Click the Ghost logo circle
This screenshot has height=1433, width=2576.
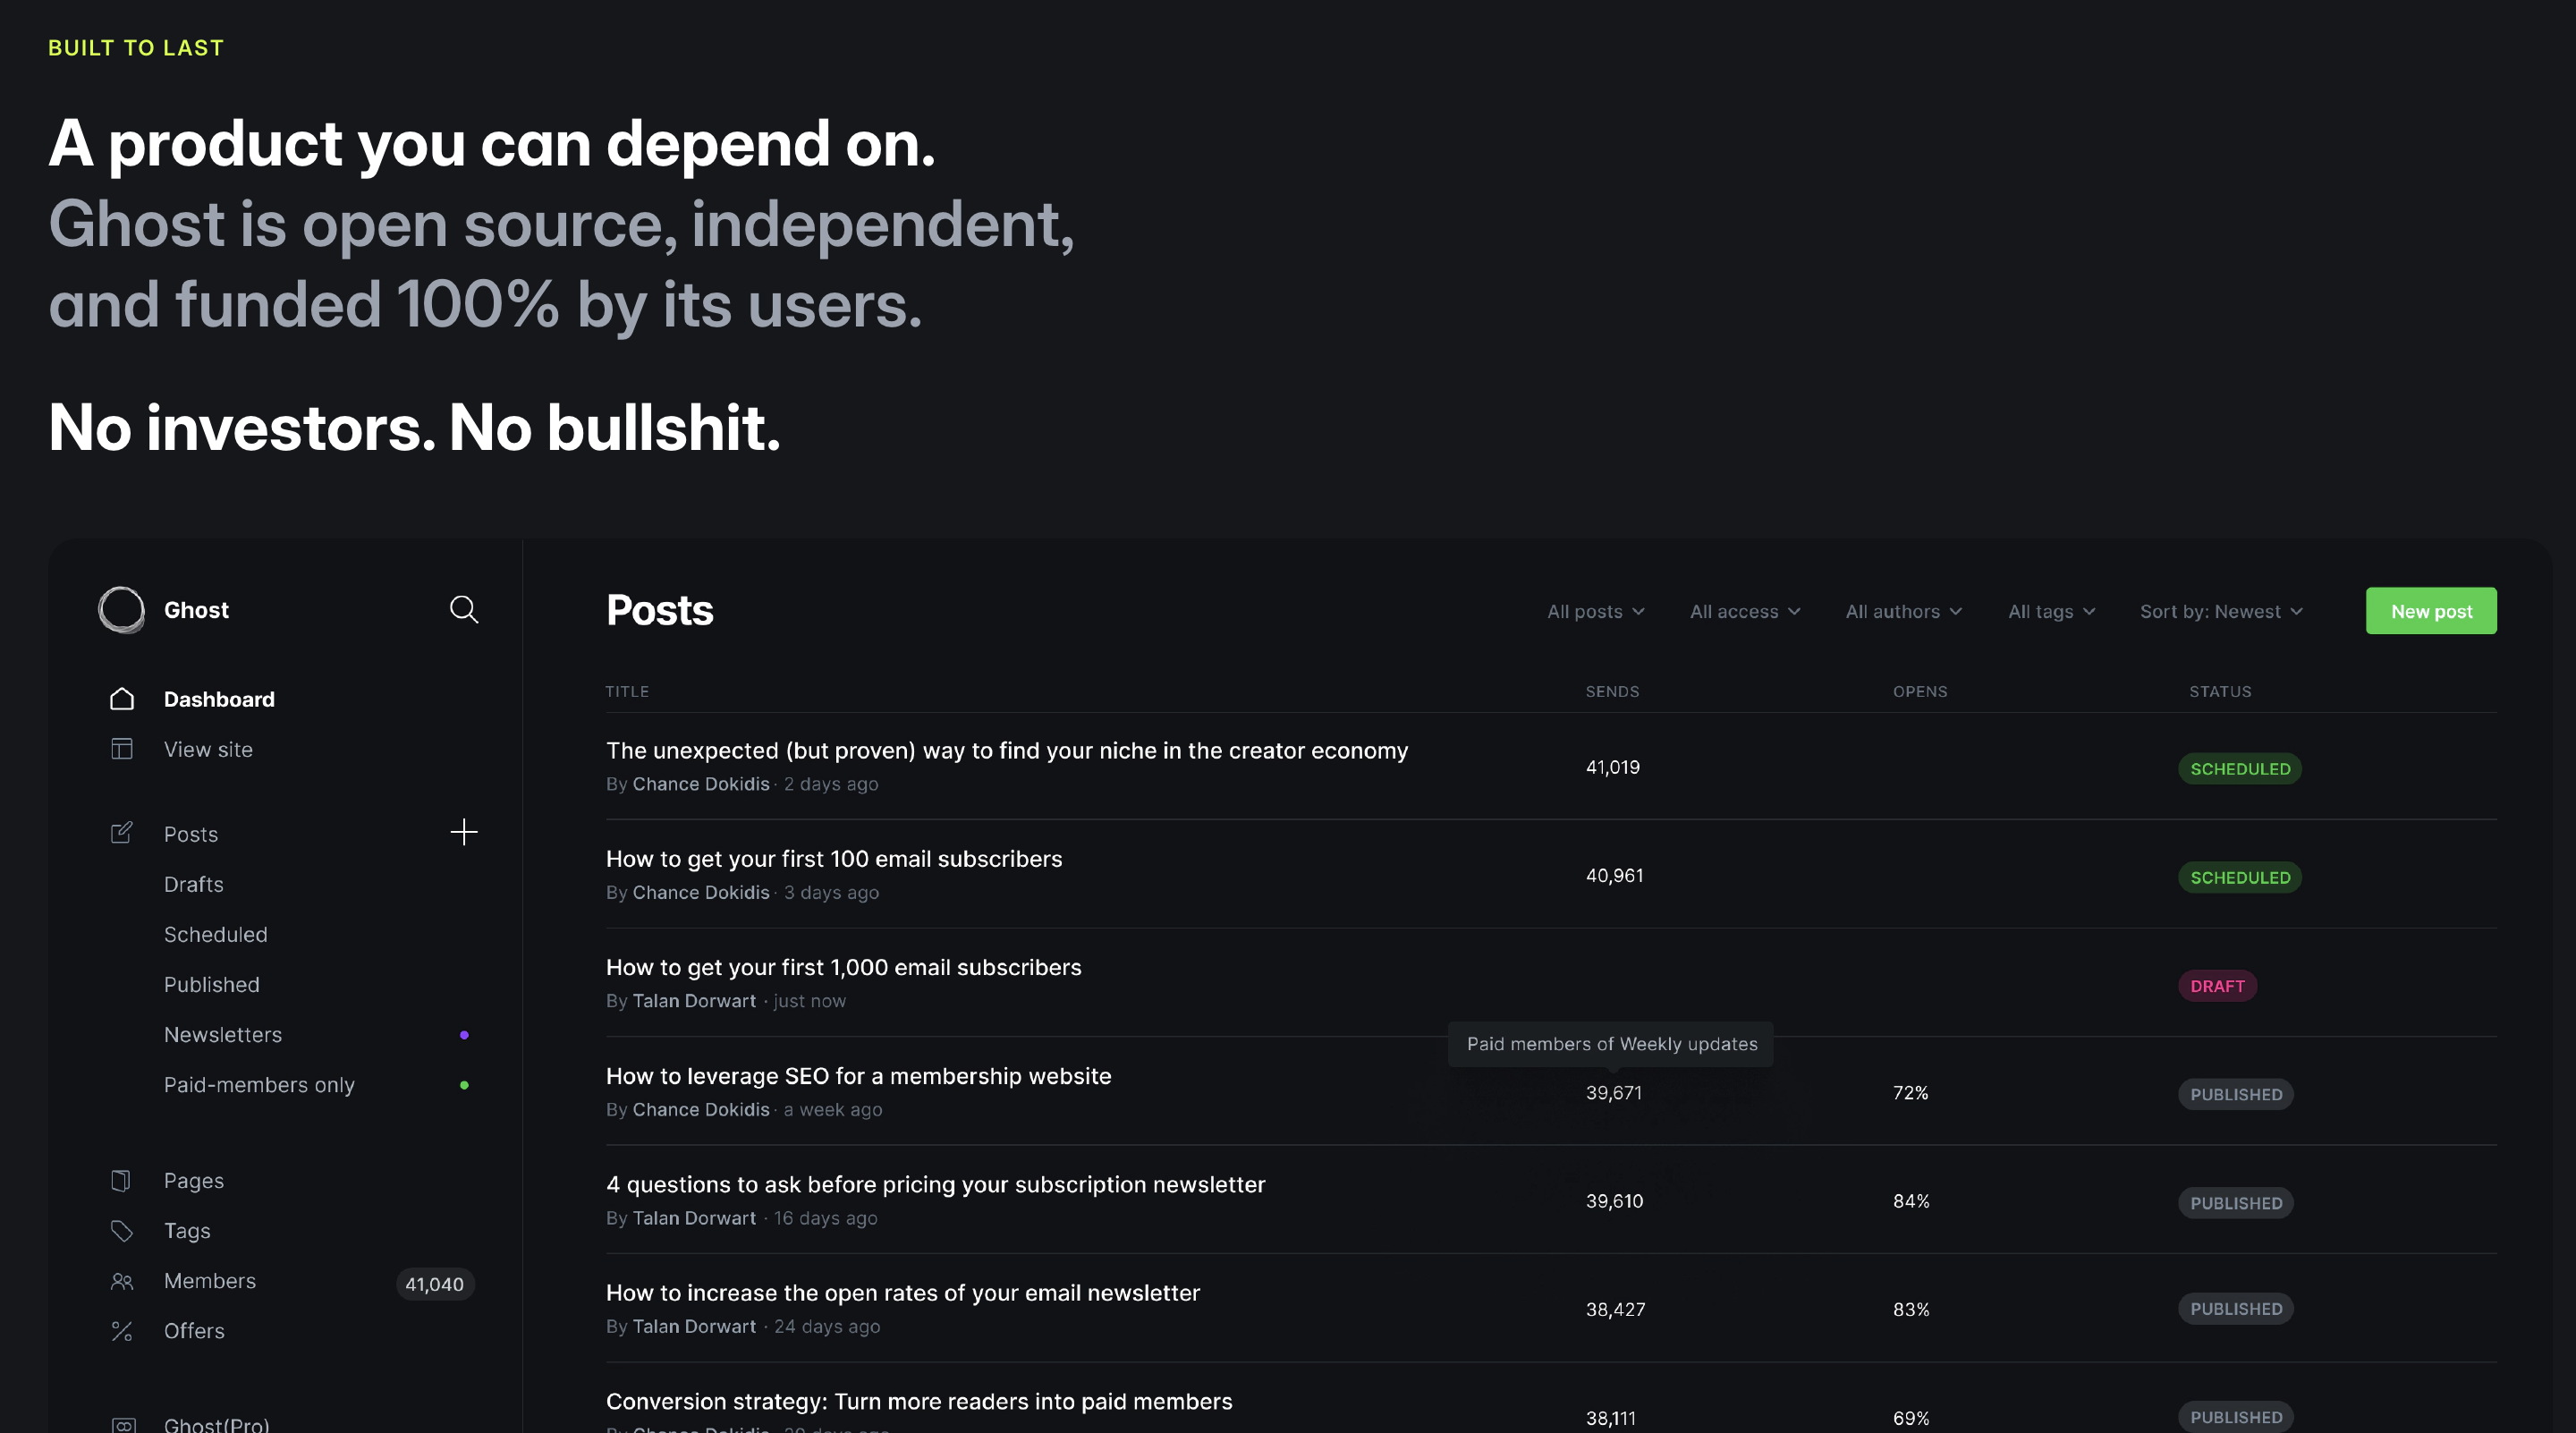tap(121, 609)
